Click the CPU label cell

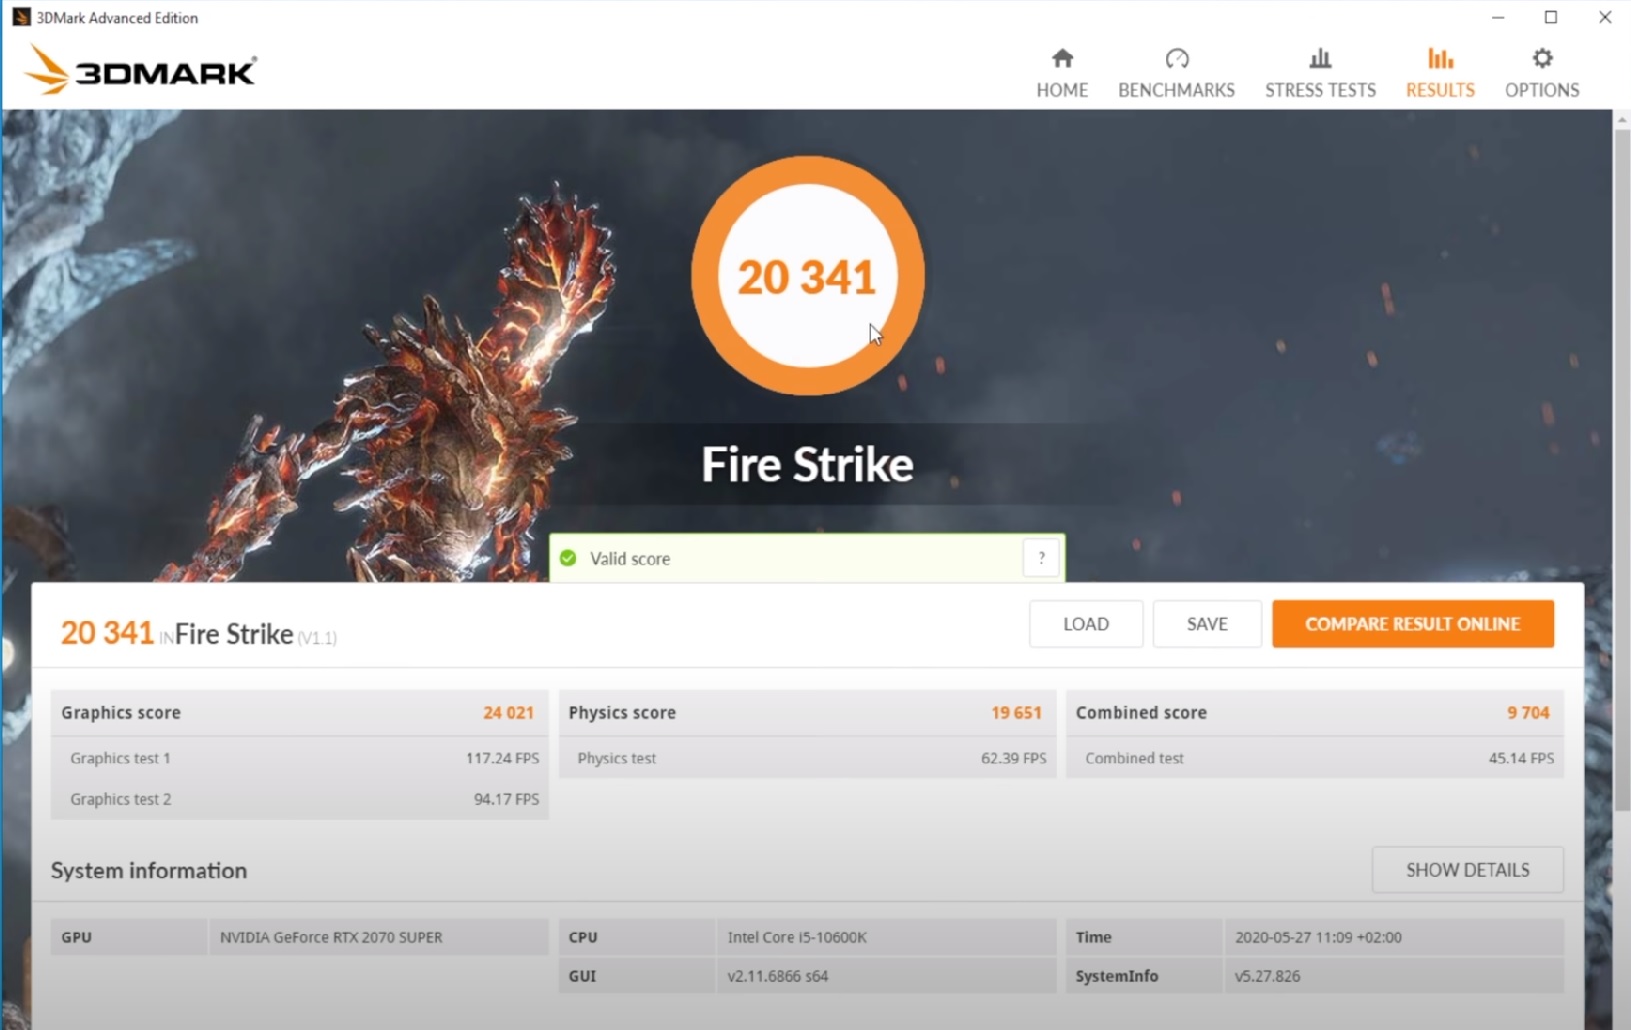pos(637,937)
